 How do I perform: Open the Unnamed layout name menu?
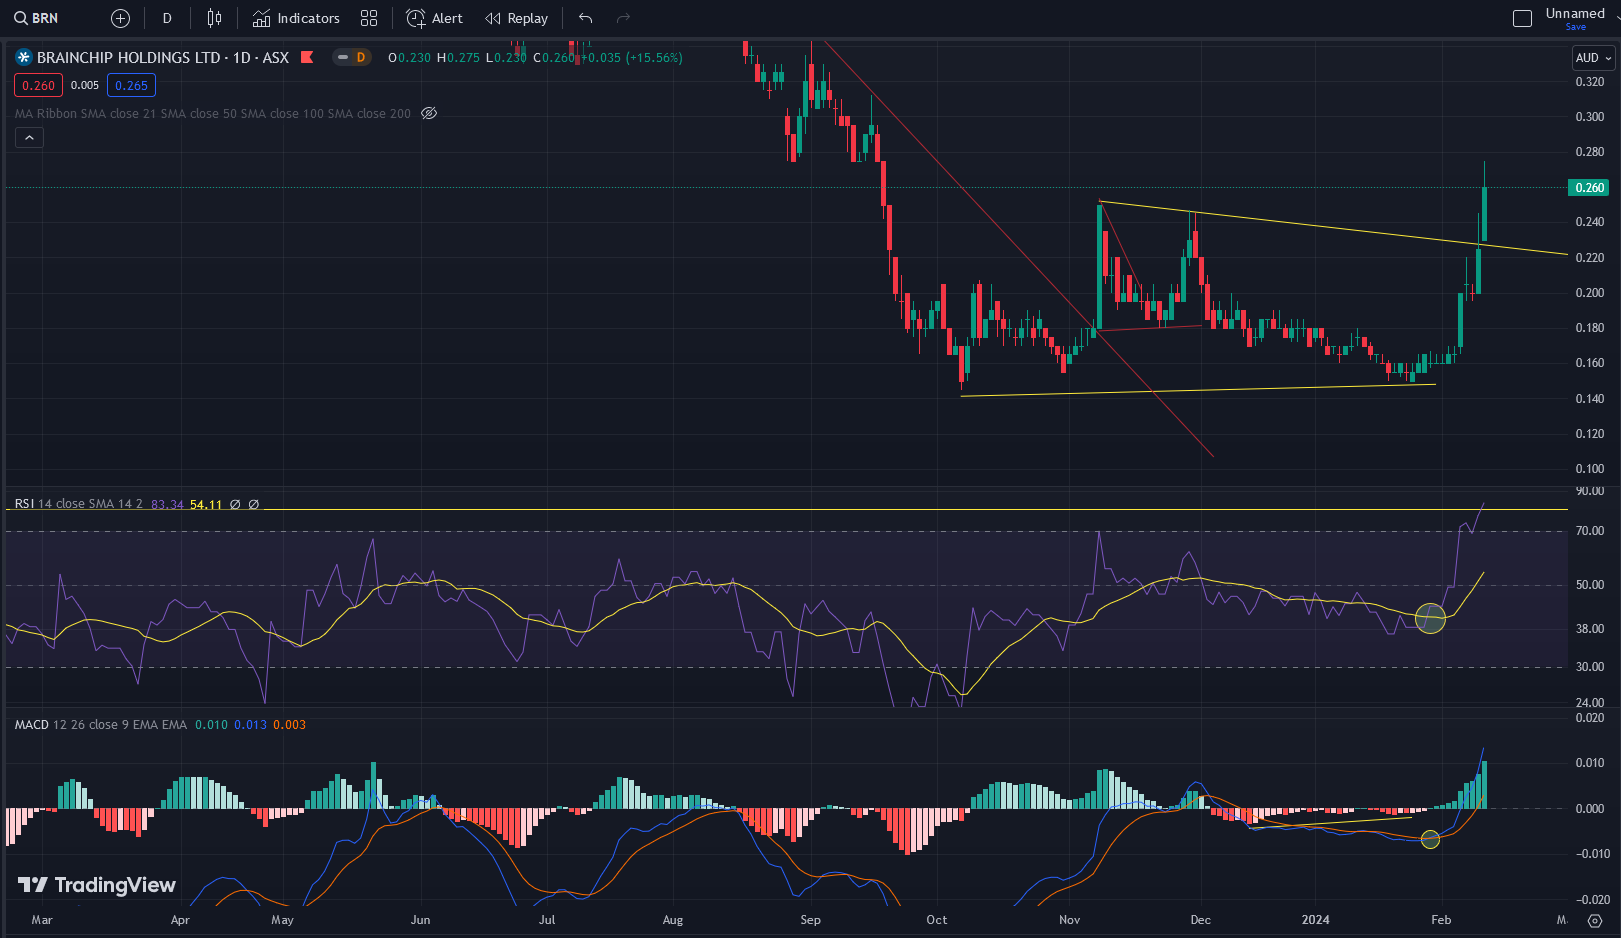point(1575,13)
